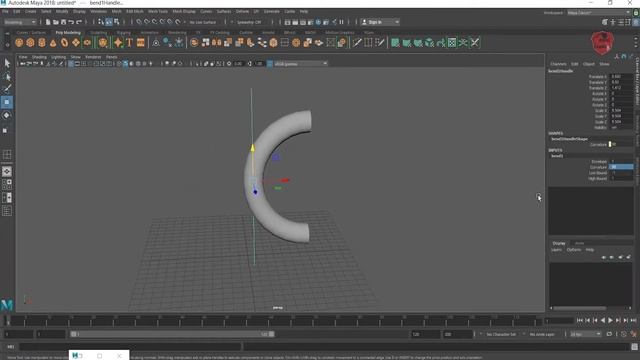Create a polygon cone from the shelf
The width and height of the screenshot is (640, 360).
click(53, 42)
